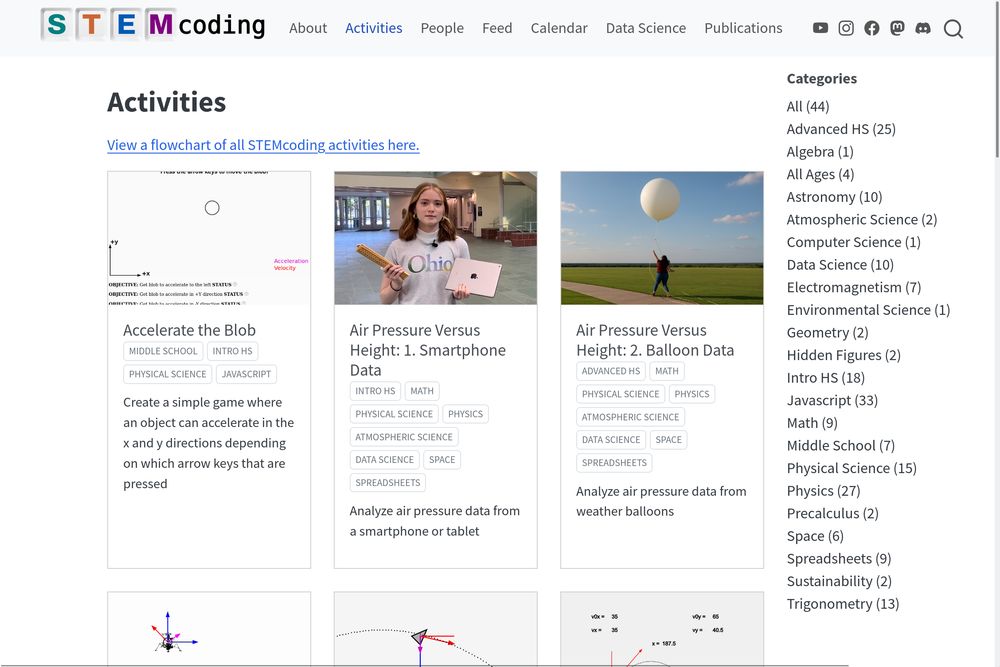Click the page vertical scrollbar
Screen dimensions: 1000x667
(x=997, y=79)
